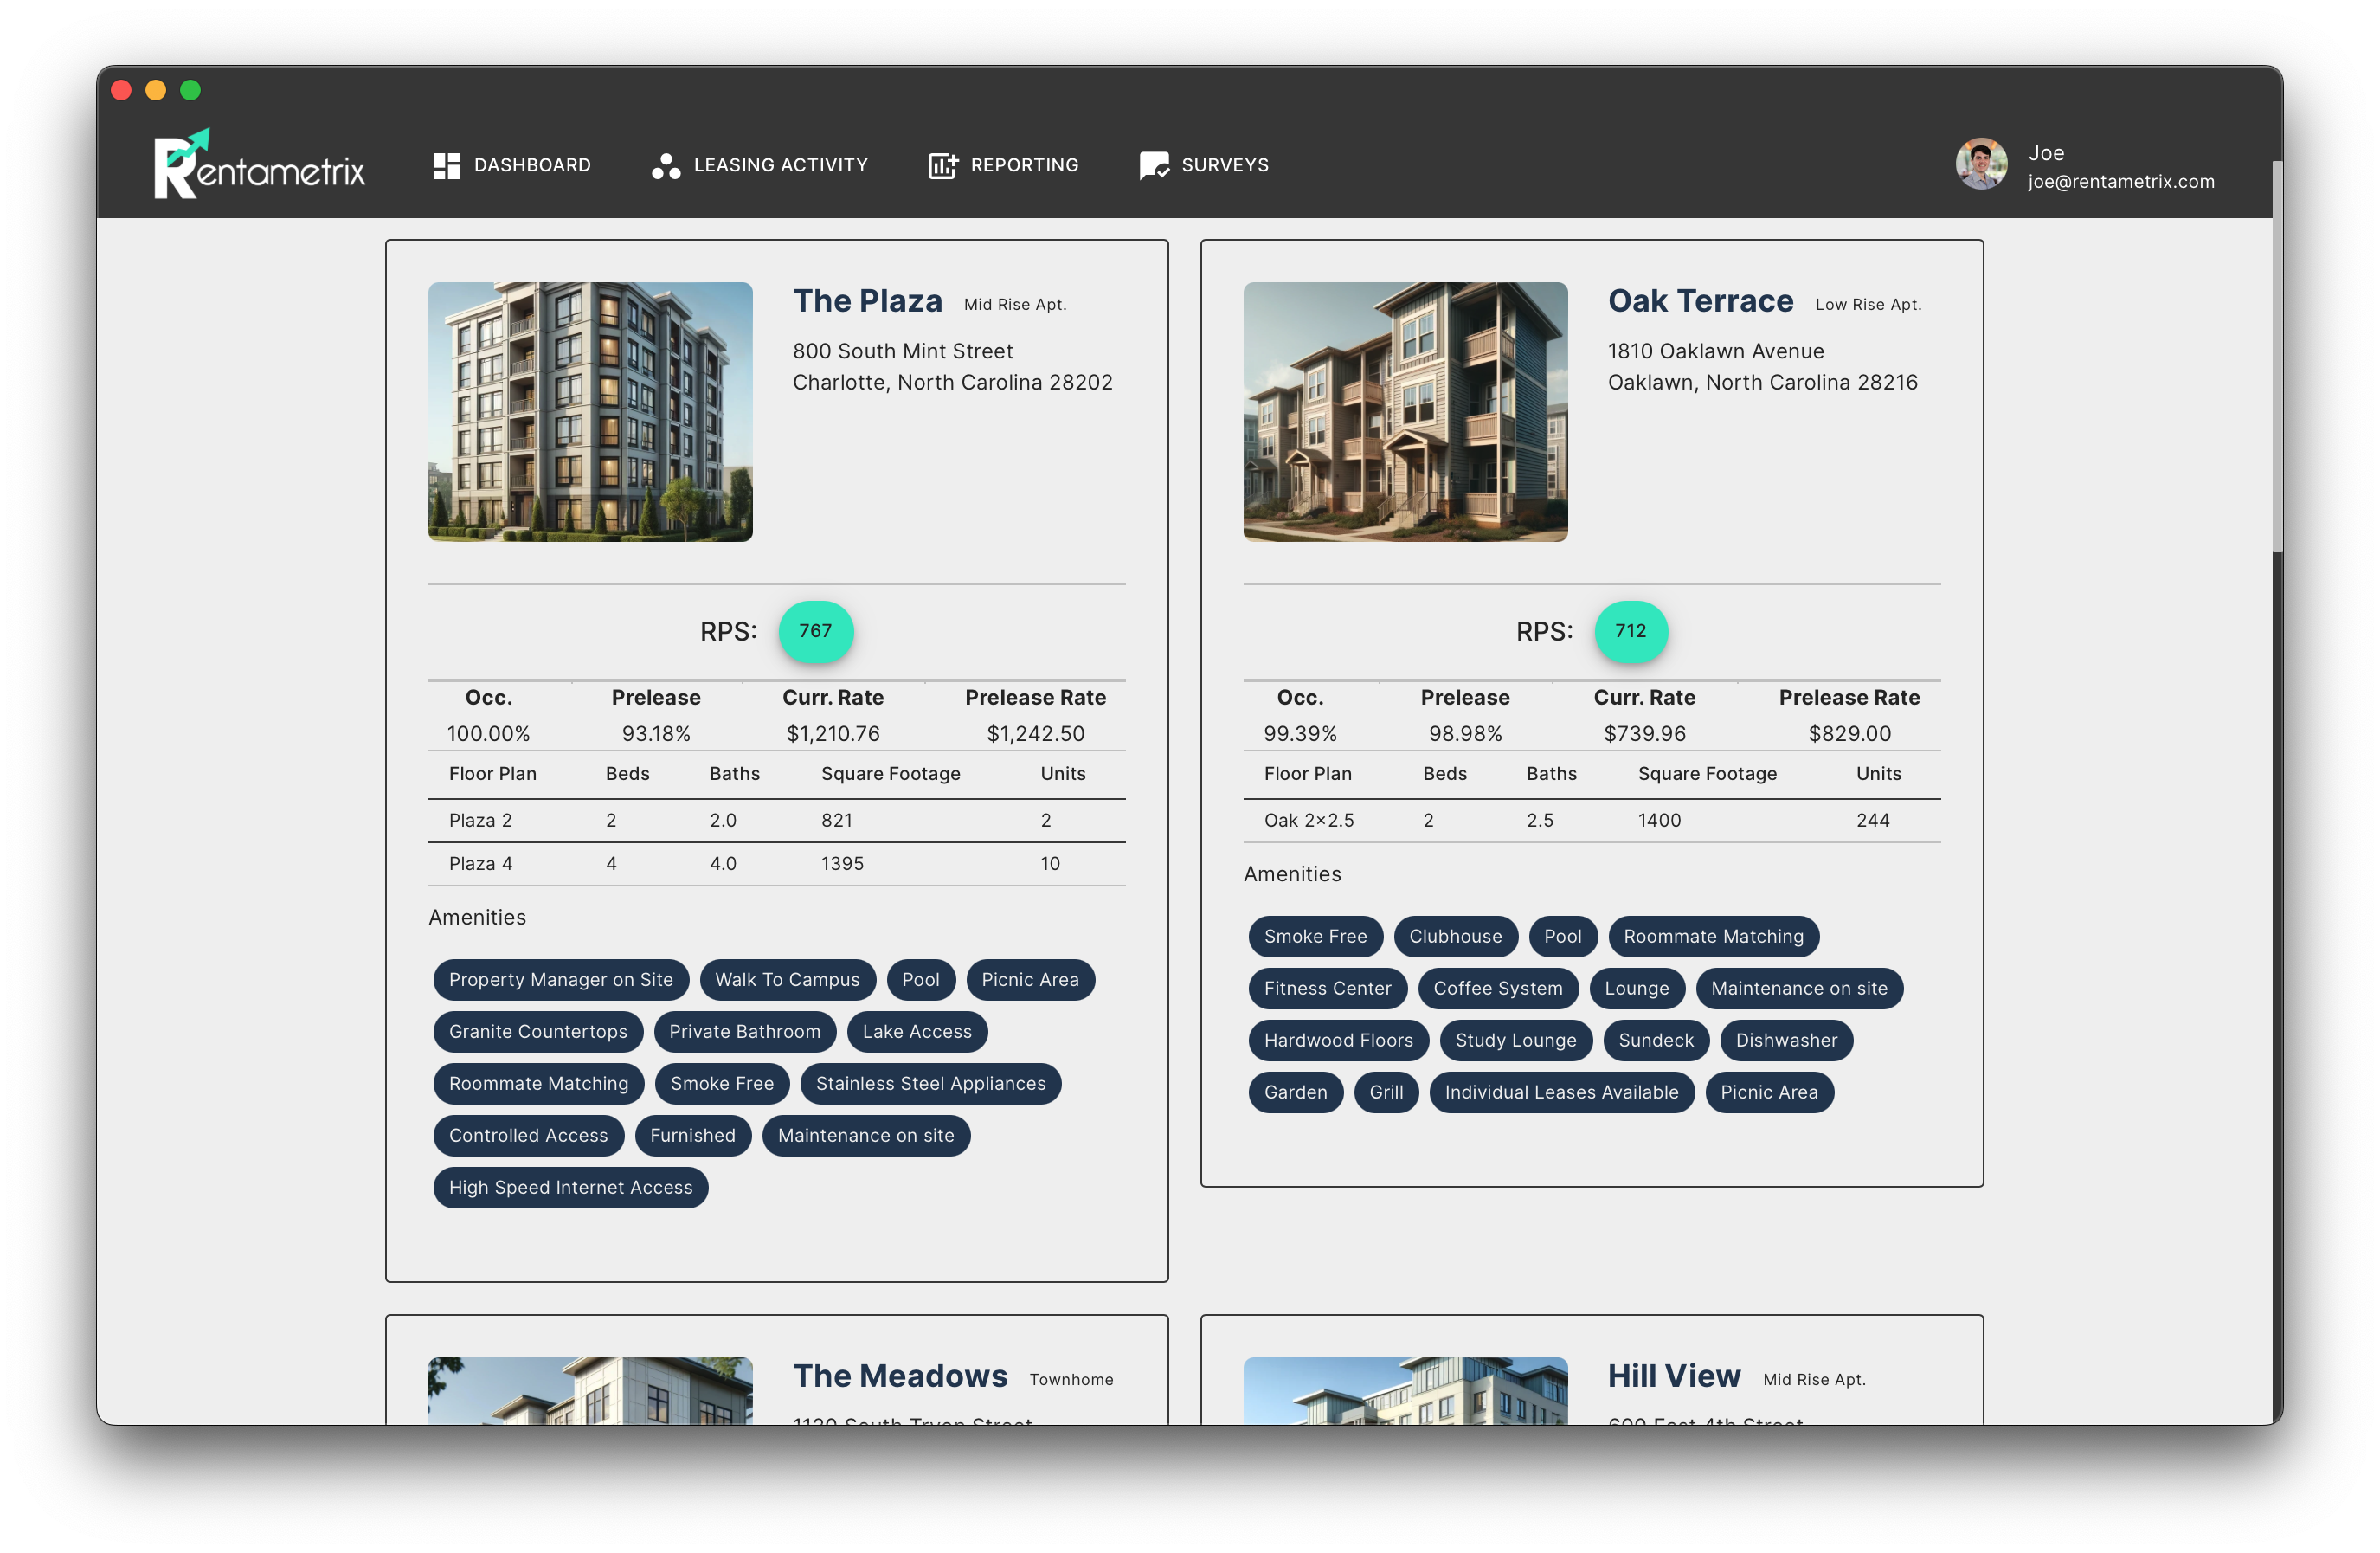Click the Reporting chart icon
Viewport: 2380px width, 1553px height.
coord(942,165)
